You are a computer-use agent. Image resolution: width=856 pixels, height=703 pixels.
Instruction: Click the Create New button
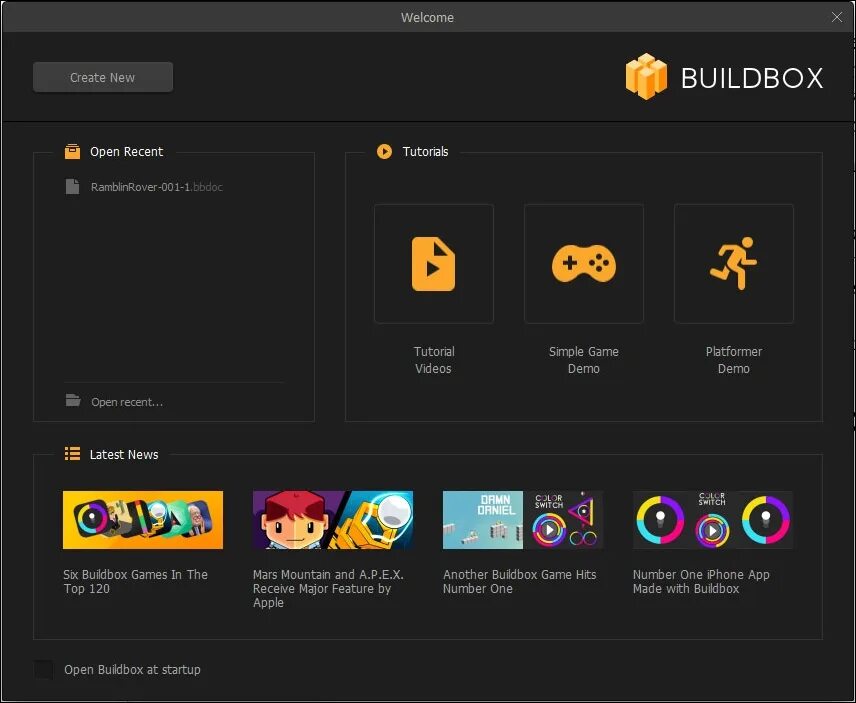point(103,77)
